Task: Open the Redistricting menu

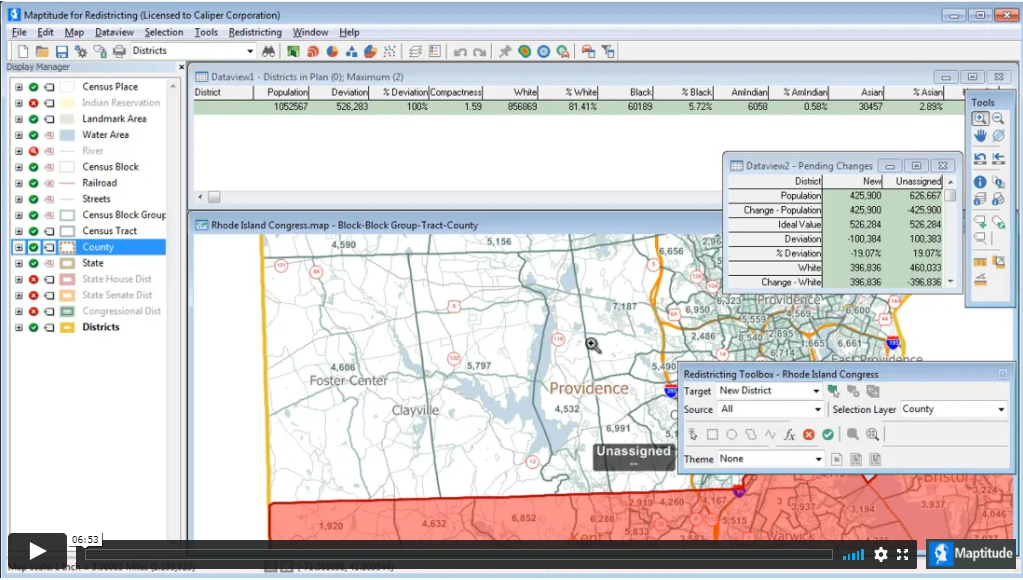Action: pos(255,32)
